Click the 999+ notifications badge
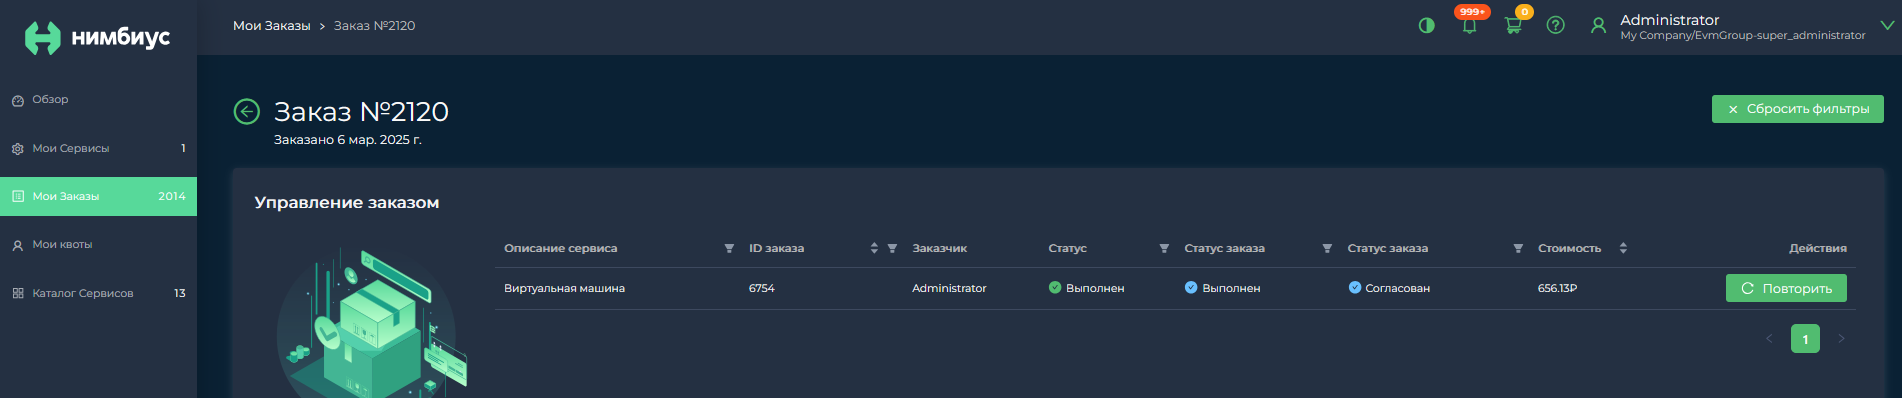This screenshot has height=398, width=1902. (x=1472, y=12)
